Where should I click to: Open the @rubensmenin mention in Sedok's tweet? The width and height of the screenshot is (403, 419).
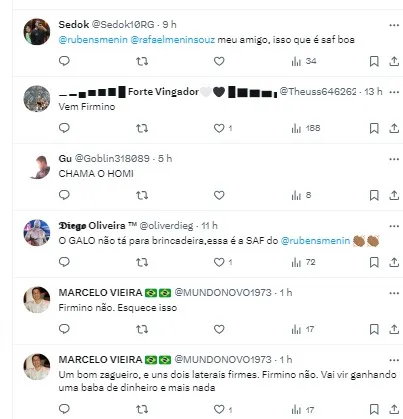(x=93, y=40)
